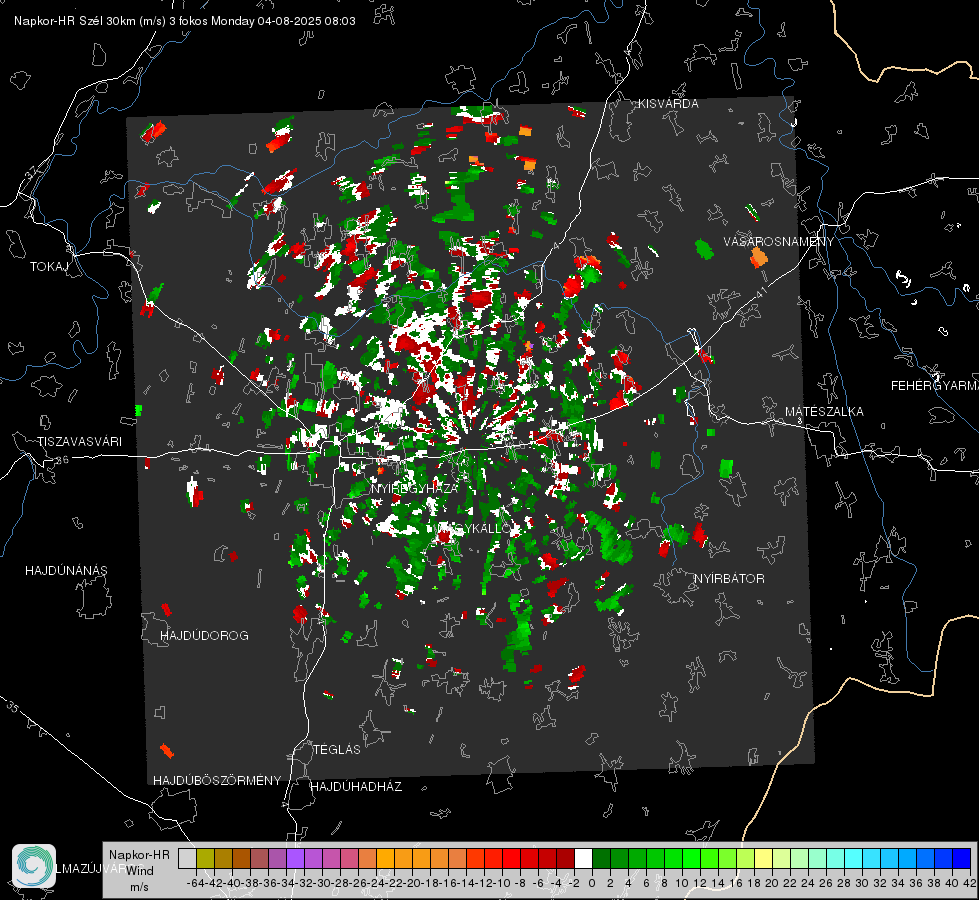This screenshot has width=979, height=900.
Task: Click road number 35 in the lower left
Action: 12,706
